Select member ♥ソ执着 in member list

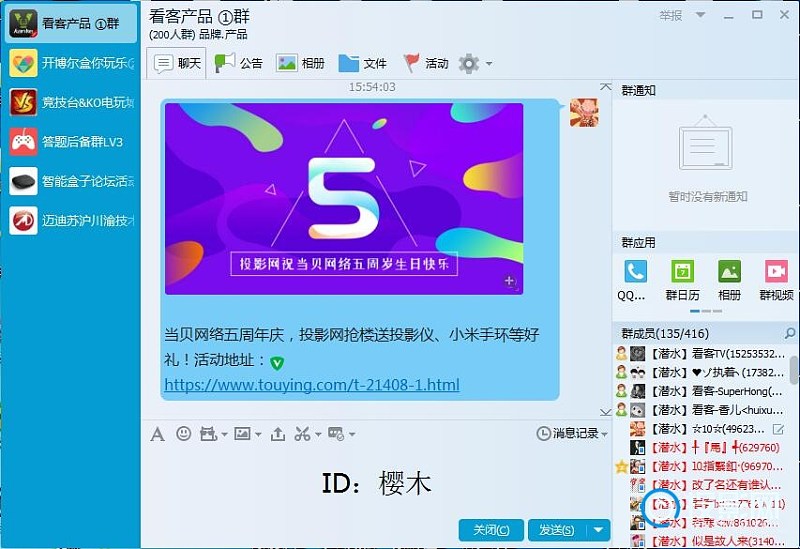[701, 372]
